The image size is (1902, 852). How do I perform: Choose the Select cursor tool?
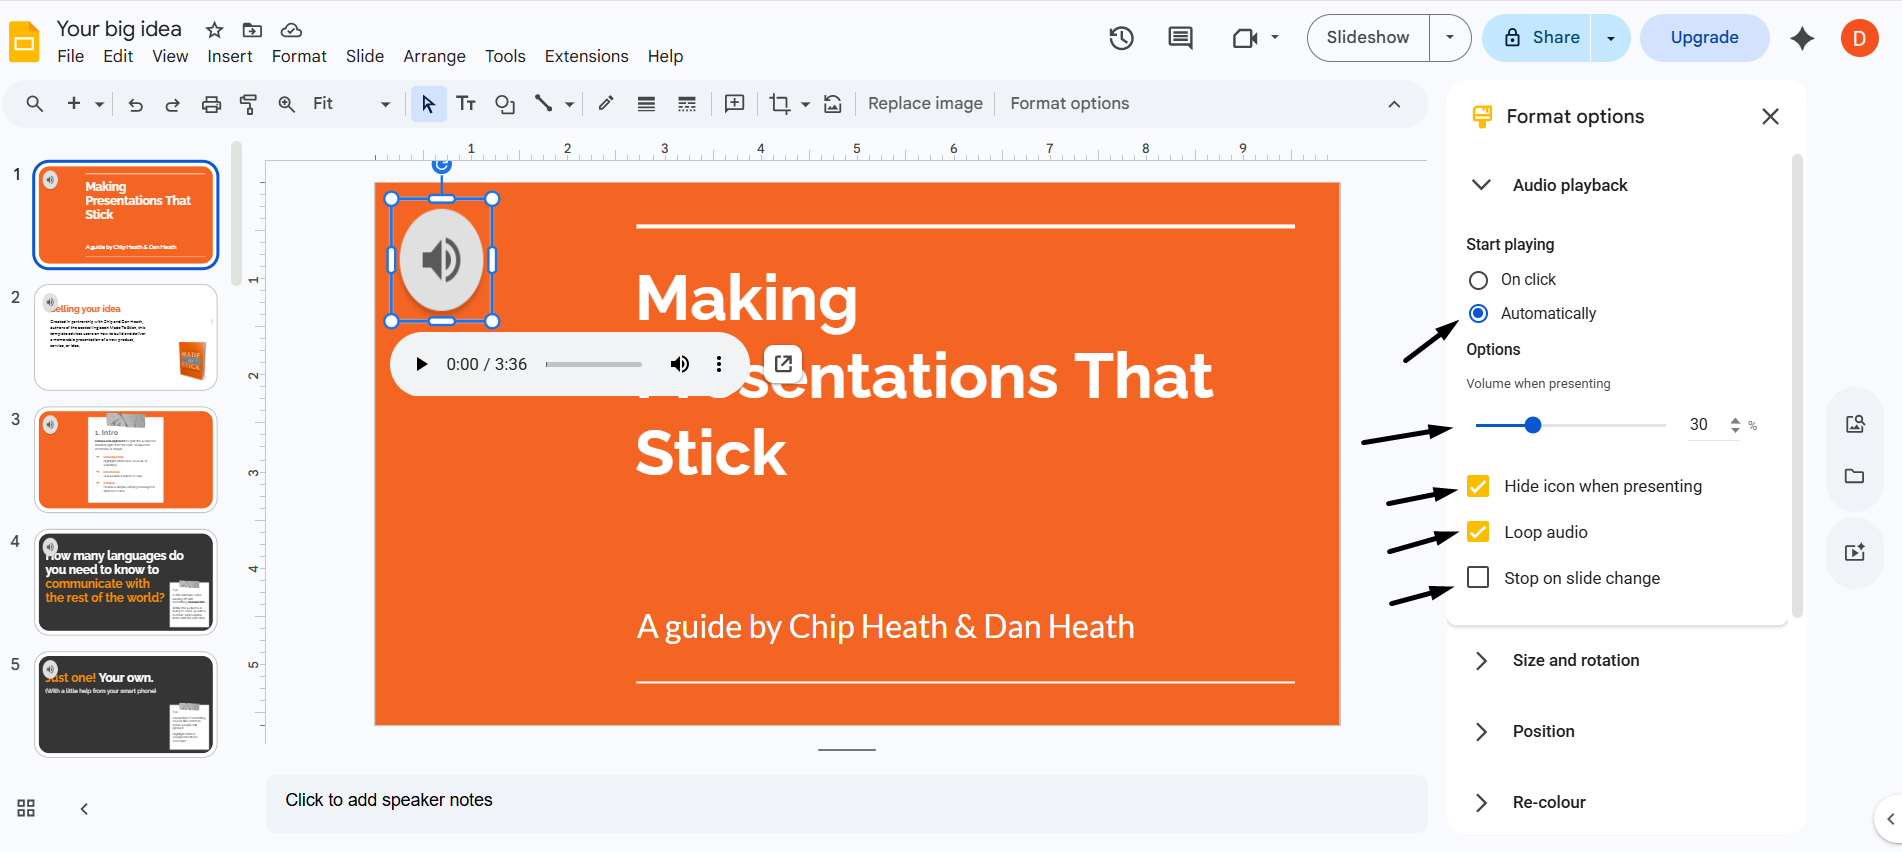428,104
